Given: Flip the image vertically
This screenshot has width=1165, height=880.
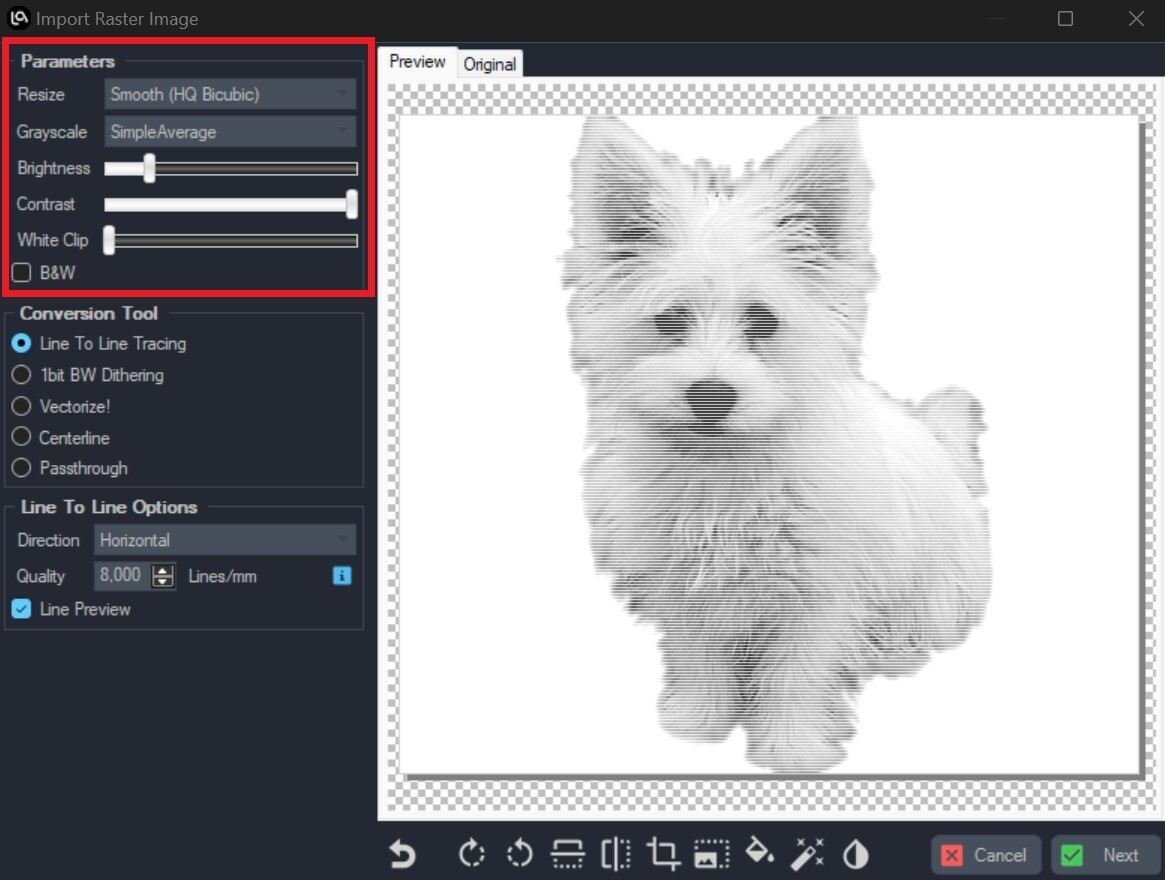Looking at the screenshot, I should (567, 855).
